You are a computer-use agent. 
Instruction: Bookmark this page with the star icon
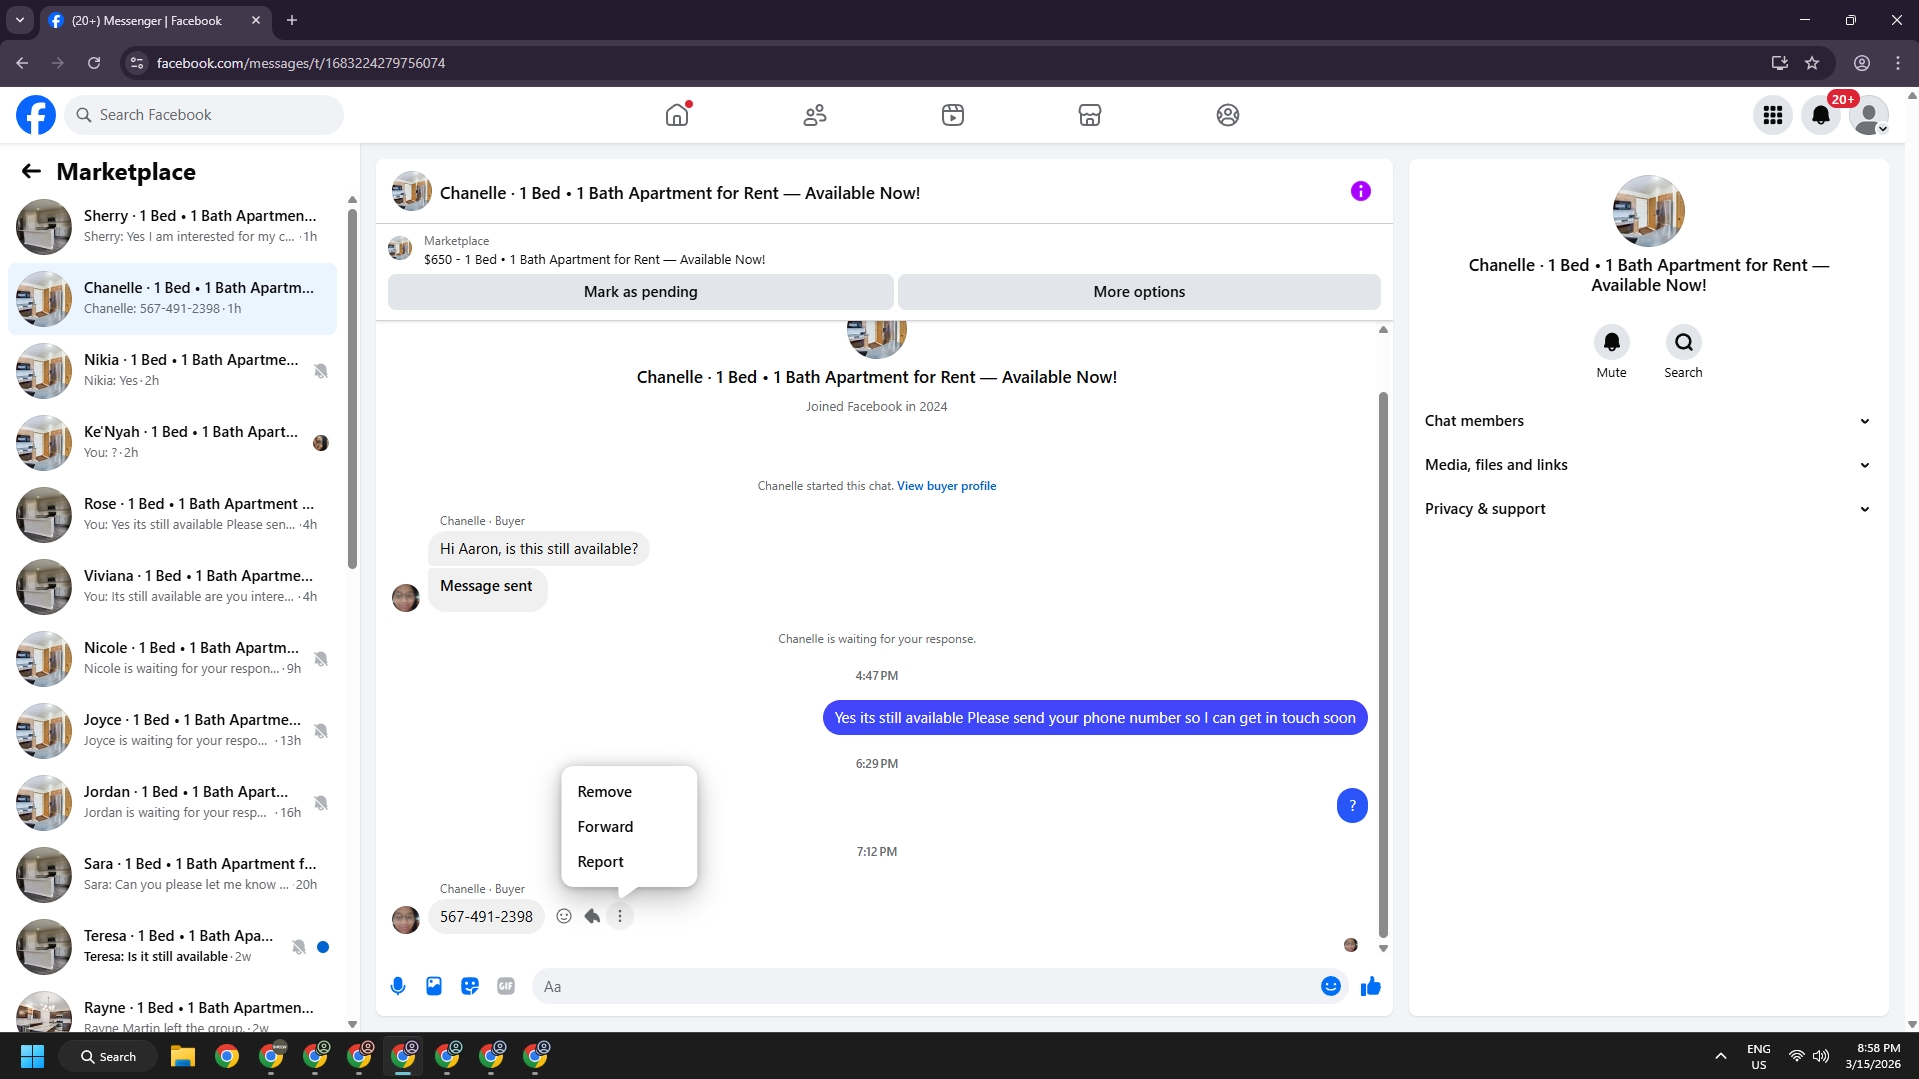(1812, 63)
